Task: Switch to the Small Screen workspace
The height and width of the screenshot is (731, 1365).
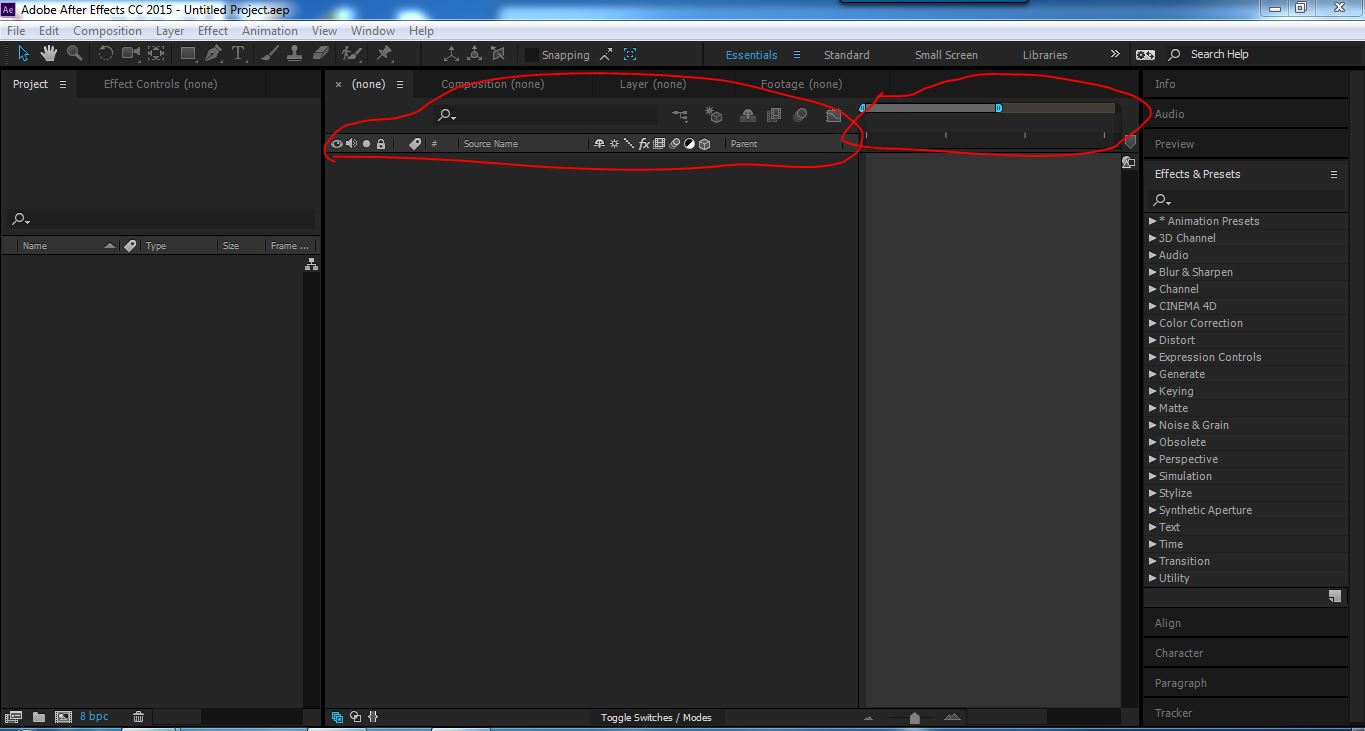Action: pos(946,55)
